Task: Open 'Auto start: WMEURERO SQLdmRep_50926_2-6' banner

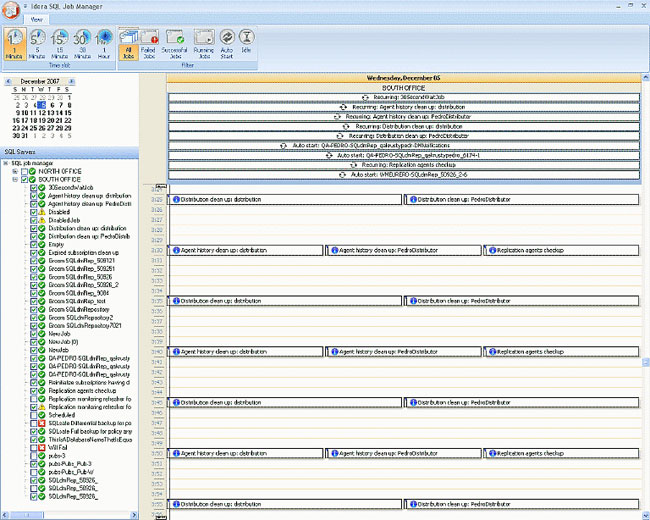Action: (x=403, y=175)
